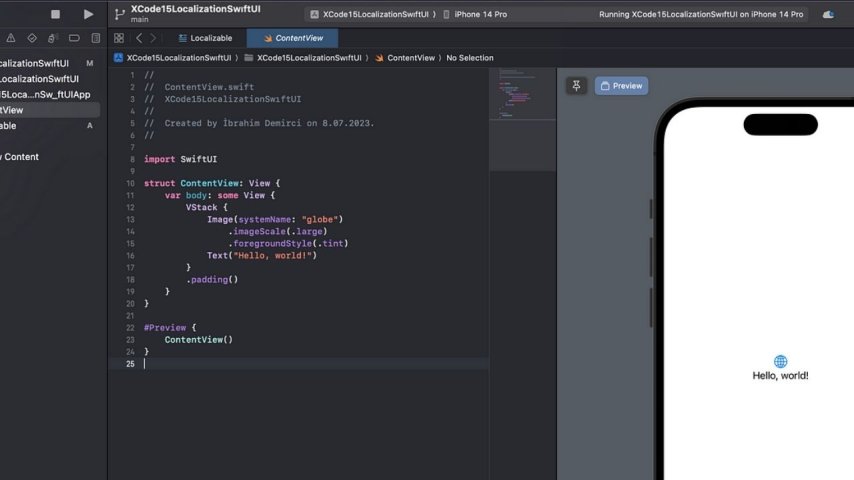854x480 pixels.
Task: Click the .foregroundStyle(.tint) line
Action: coord(288,244)
